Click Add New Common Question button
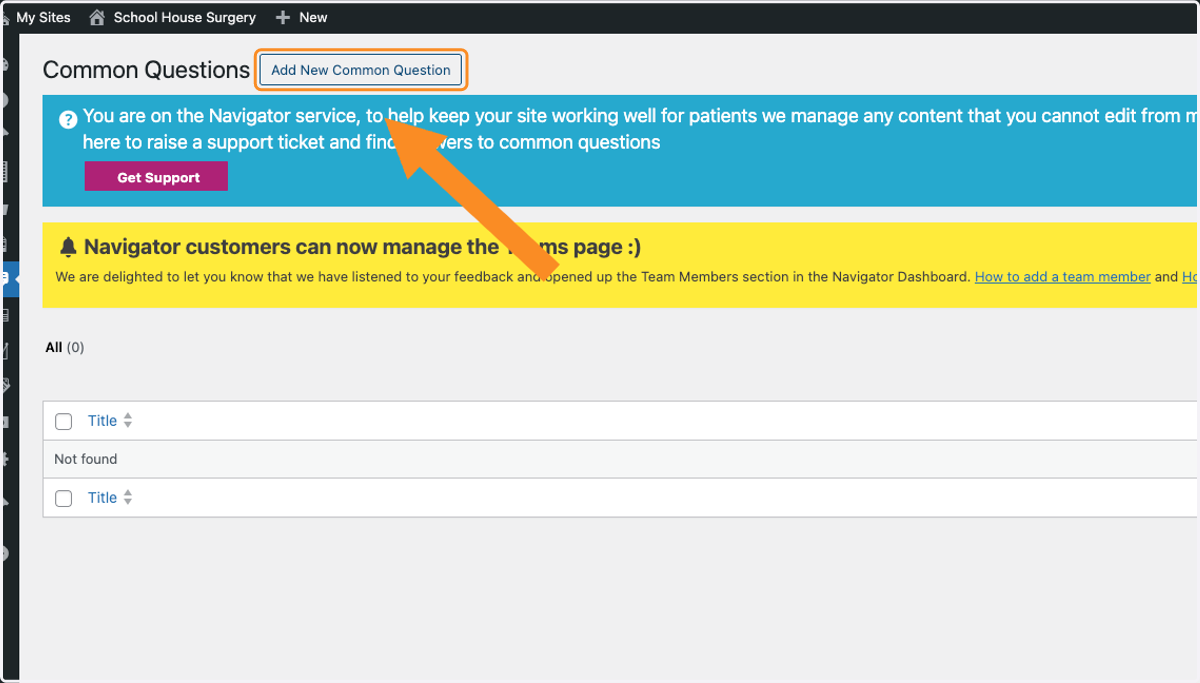Image resolution: width=1200 pixels, height=683 pixels. tap(361, 70)
